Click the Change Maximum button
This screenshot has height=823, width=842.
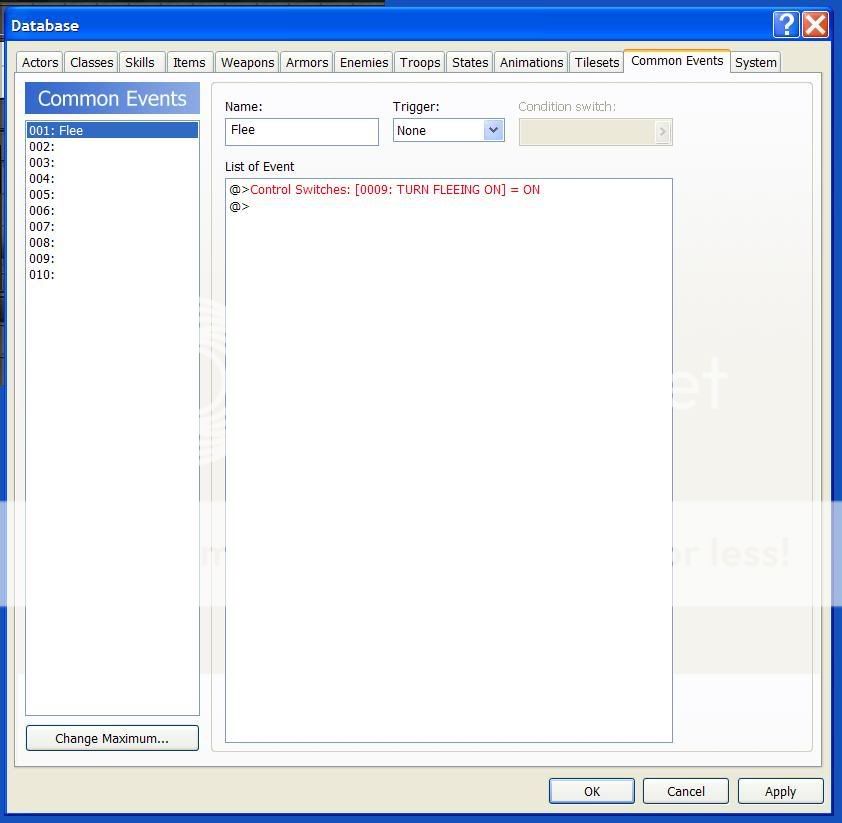pyautogui.click(x=112, y=738)
